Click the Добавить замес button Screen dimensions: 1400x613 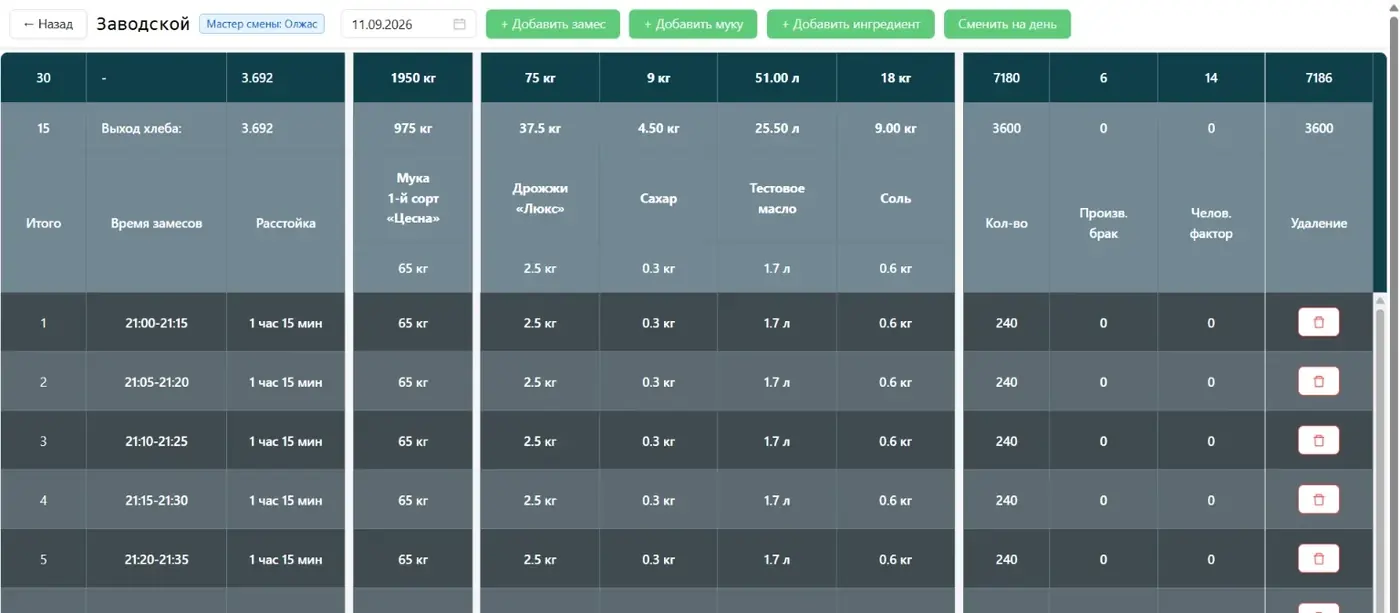click(x=553, y=24)
